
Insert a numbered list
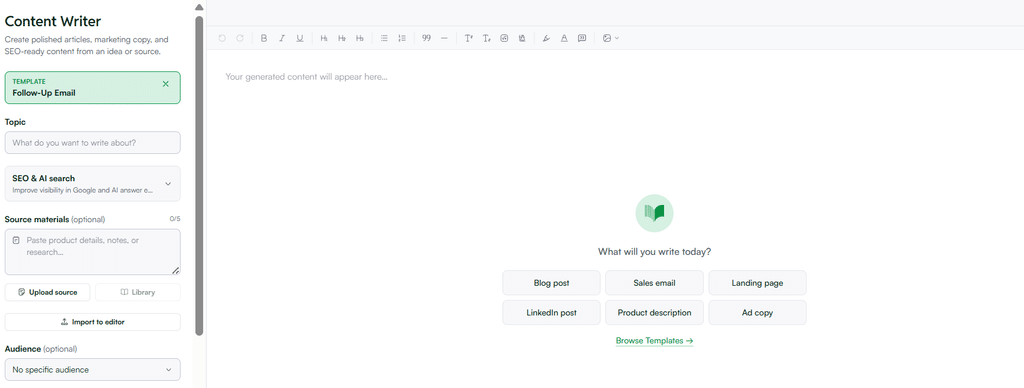[x=402, y=39]
